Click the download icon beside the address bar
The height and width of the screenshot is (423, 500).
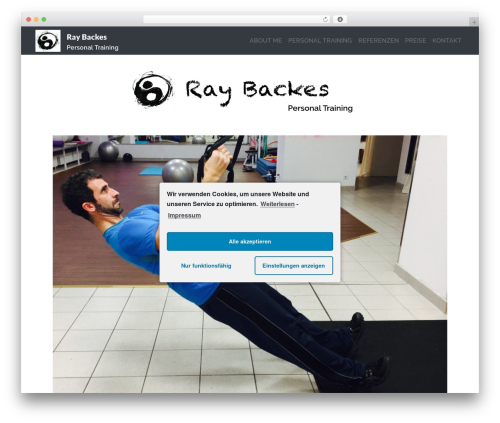[x=340, y=19]
